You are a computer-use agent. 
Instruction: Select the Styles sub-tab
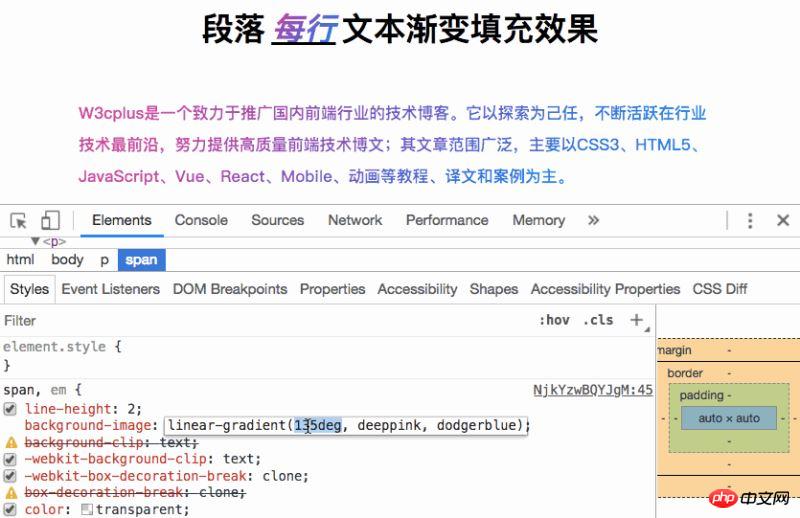click(29, 289)
